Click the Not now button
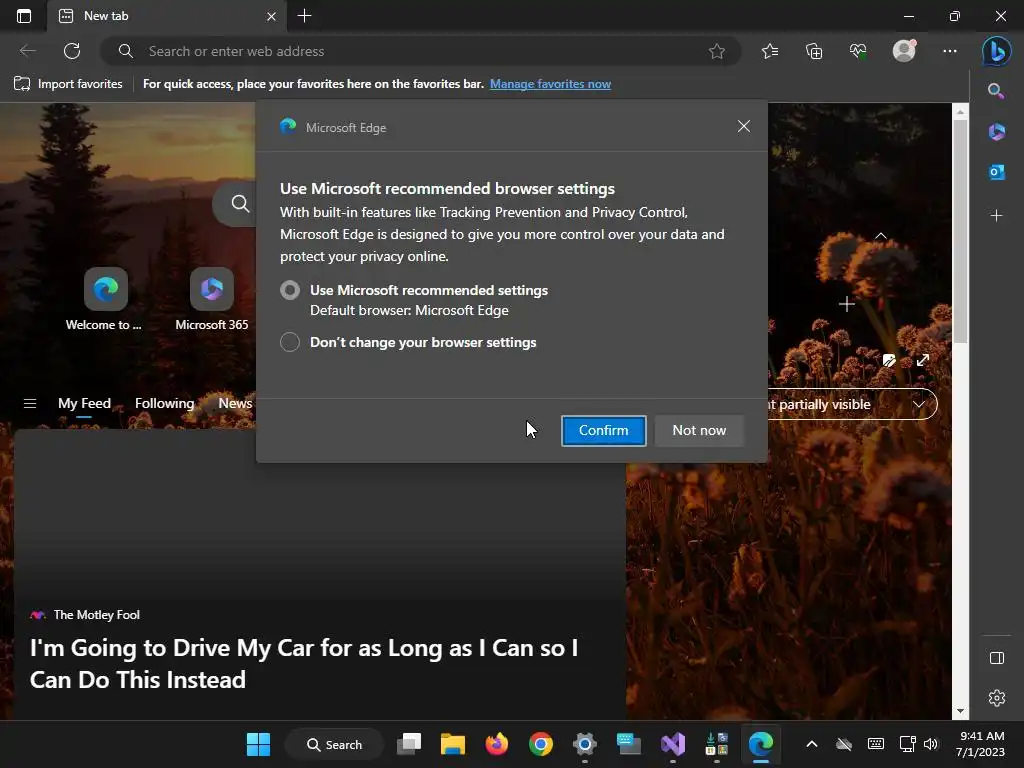1024x768 pixels. [699, 430]
